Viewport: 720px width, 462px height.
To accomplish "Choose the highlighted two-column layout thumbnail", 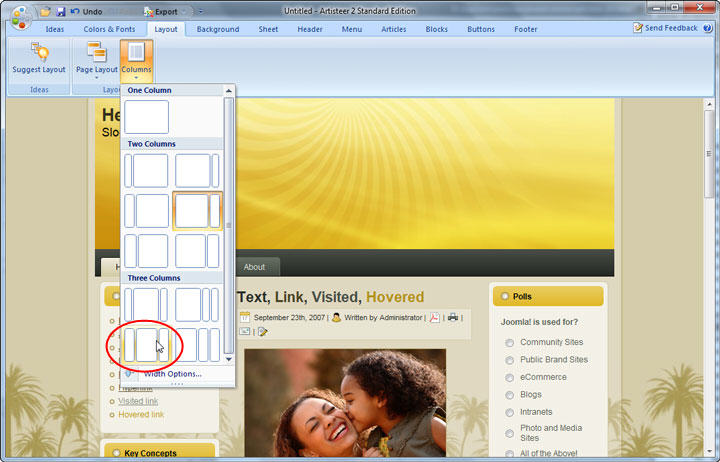I will coord(197,211).
